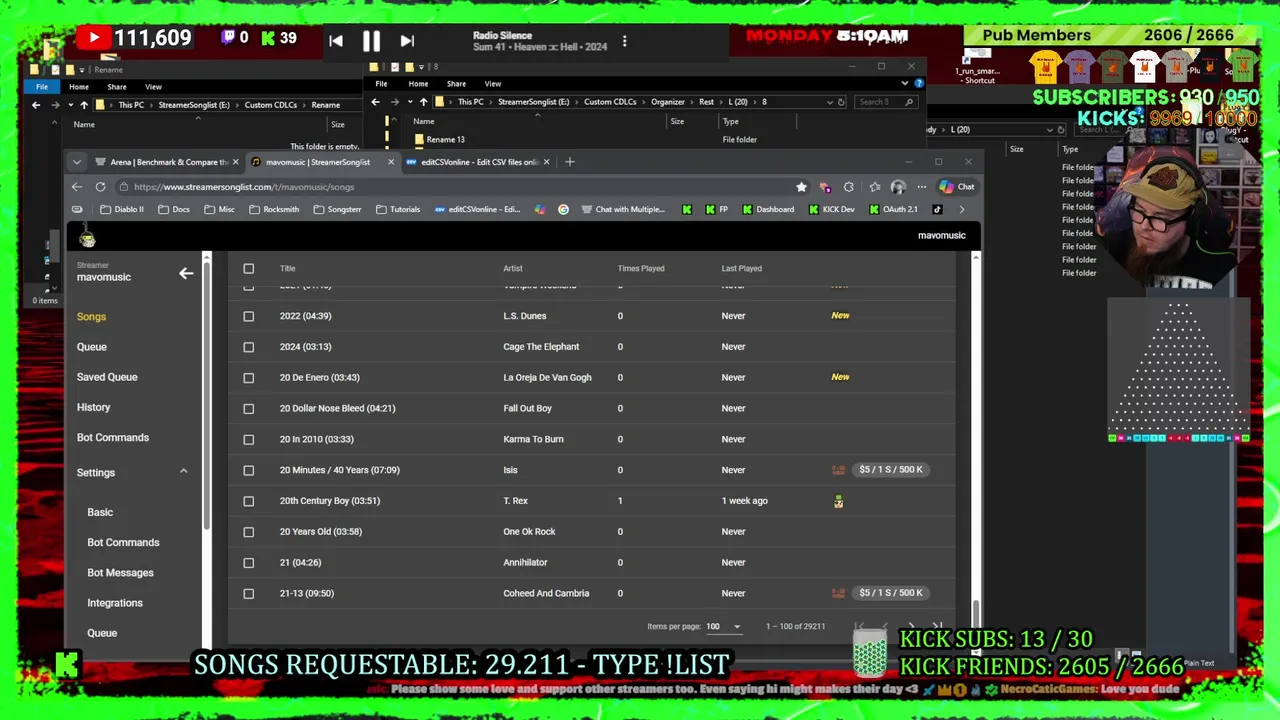
Task: Click Search 8 box in explorer window
Action: [885, 102]
